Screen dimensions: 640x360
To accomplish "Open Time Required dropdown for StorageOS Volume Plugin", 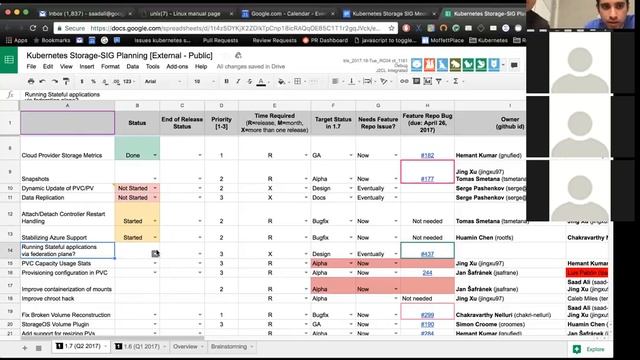I will [x=306, y=324].
